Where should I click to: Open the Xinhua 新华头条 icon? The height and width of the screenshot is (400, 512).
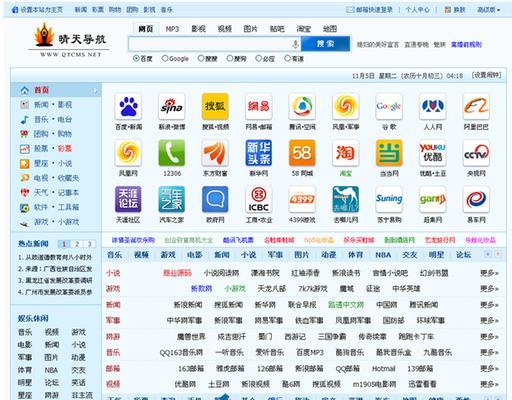[x=259, y=153]
